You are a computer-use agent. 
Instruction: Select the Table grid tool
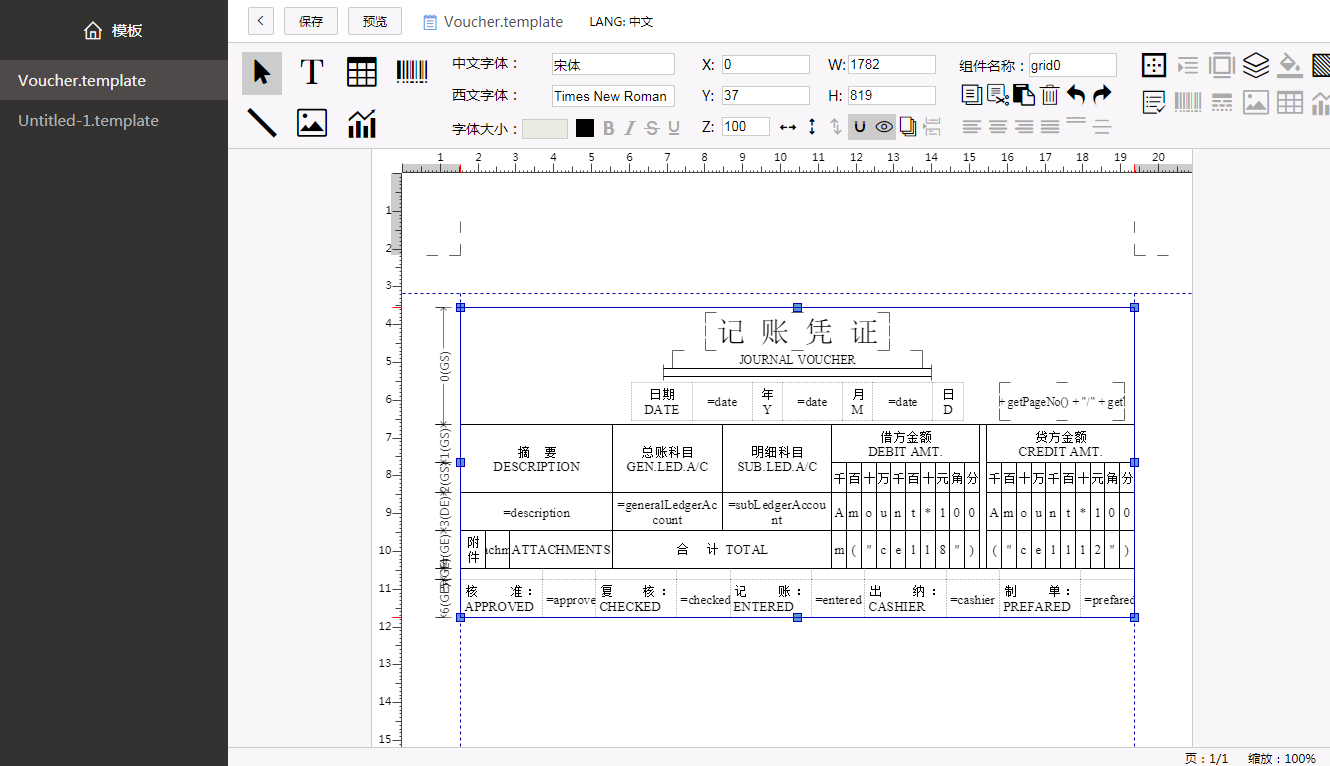coord(362,72)
